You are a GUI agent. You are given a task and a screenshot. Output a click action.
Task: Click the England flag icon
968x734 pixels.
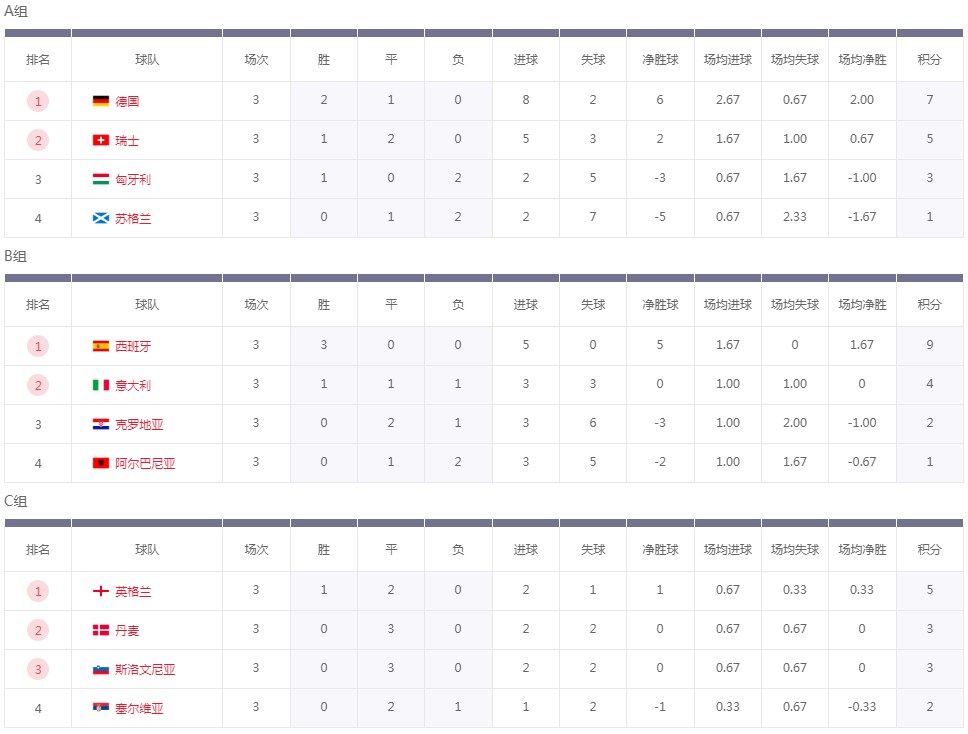click(101, 591)
